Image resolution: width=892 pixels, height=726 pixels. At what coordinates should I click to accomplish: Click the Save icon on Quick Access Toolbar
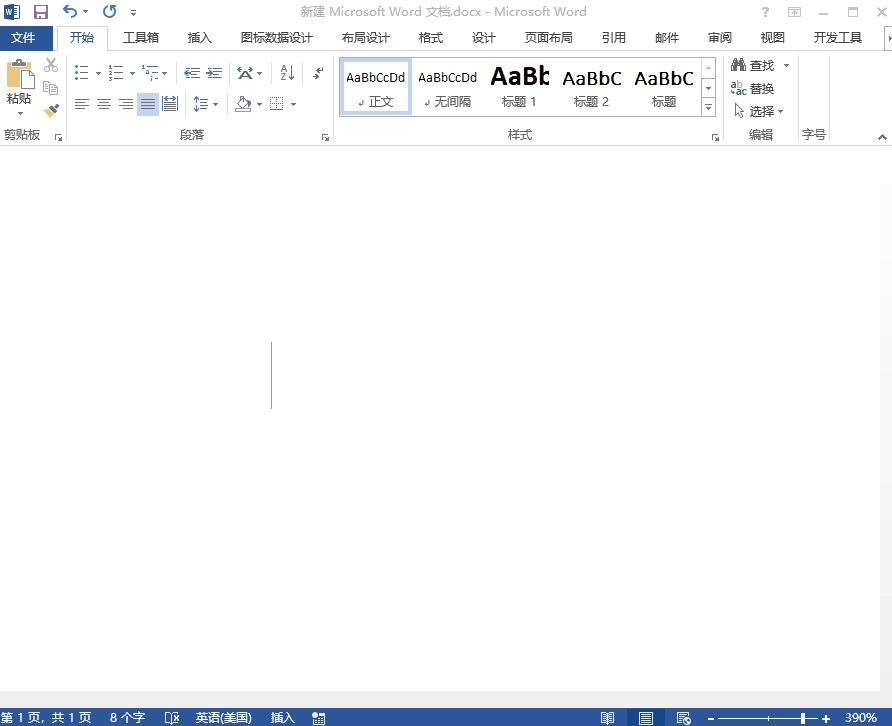pos(39,11)
